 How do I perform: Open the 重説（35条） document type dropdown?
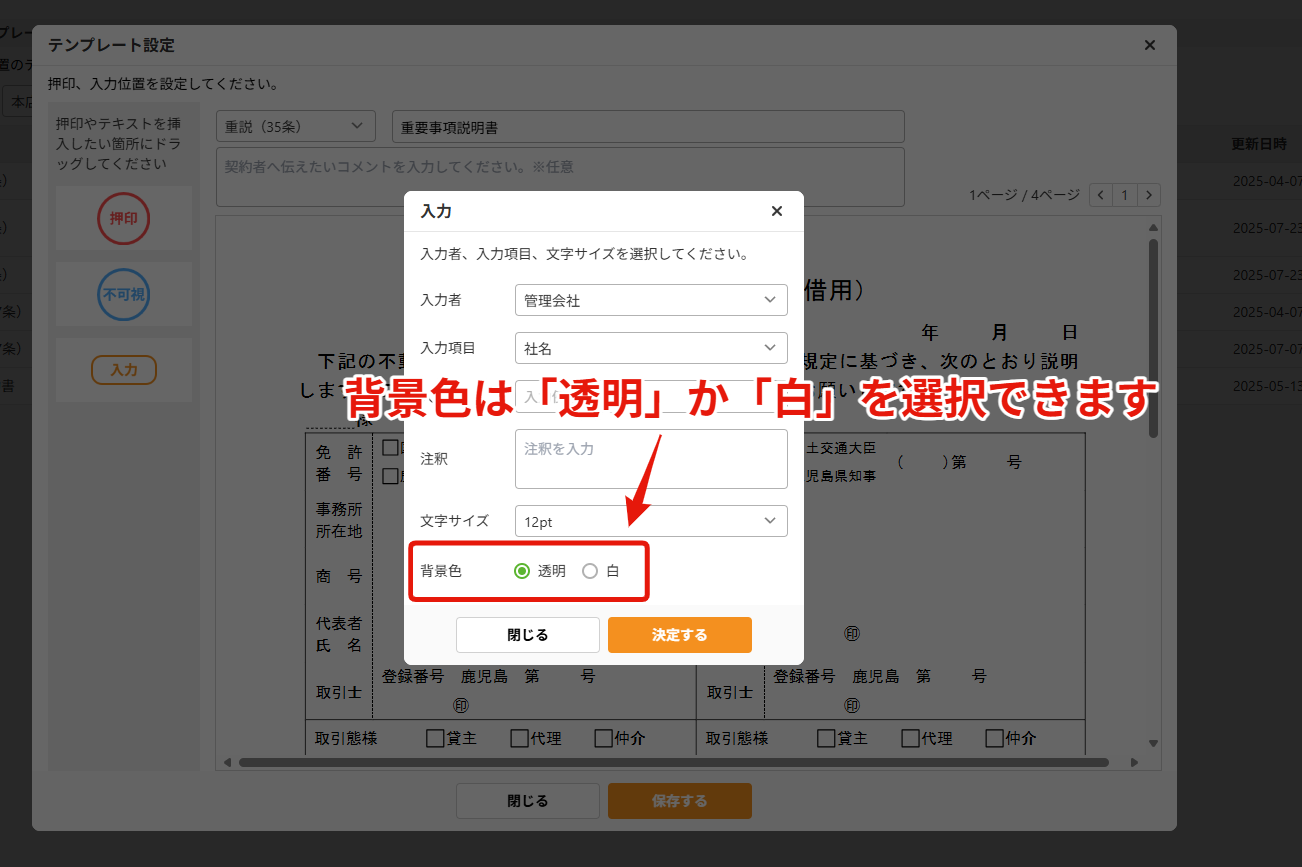295,127
